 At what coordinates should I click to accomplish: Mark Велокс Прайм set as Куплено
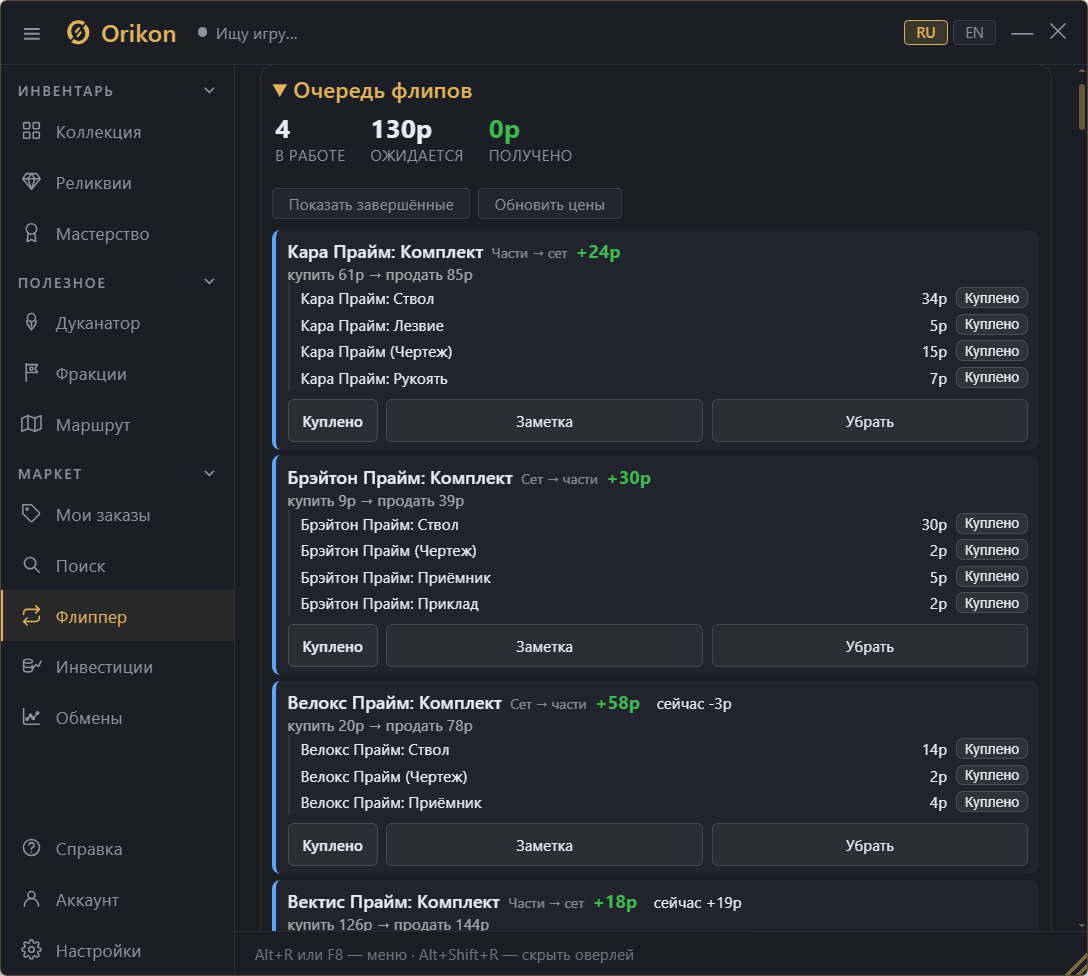pyautogui.click(x=332, y=845)
